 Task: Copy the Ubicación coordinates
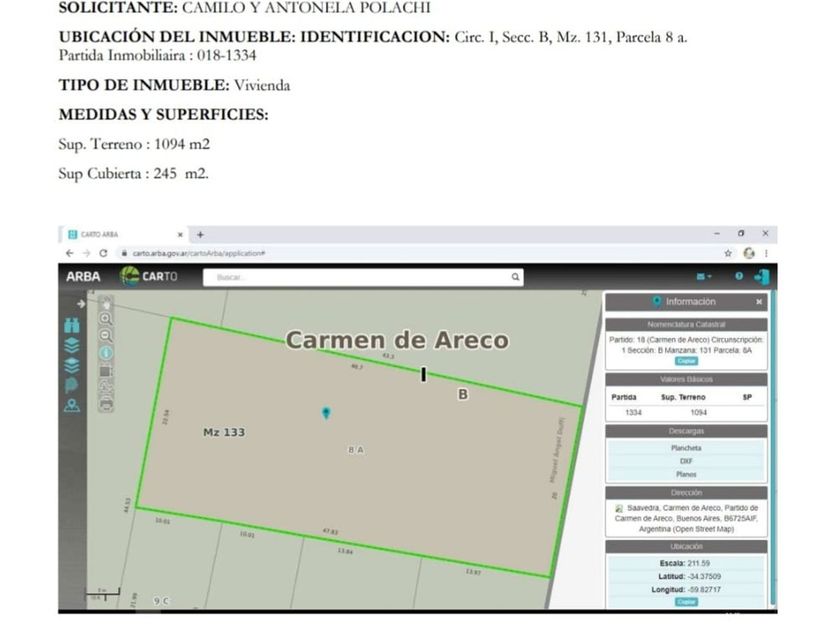point(686,602)
